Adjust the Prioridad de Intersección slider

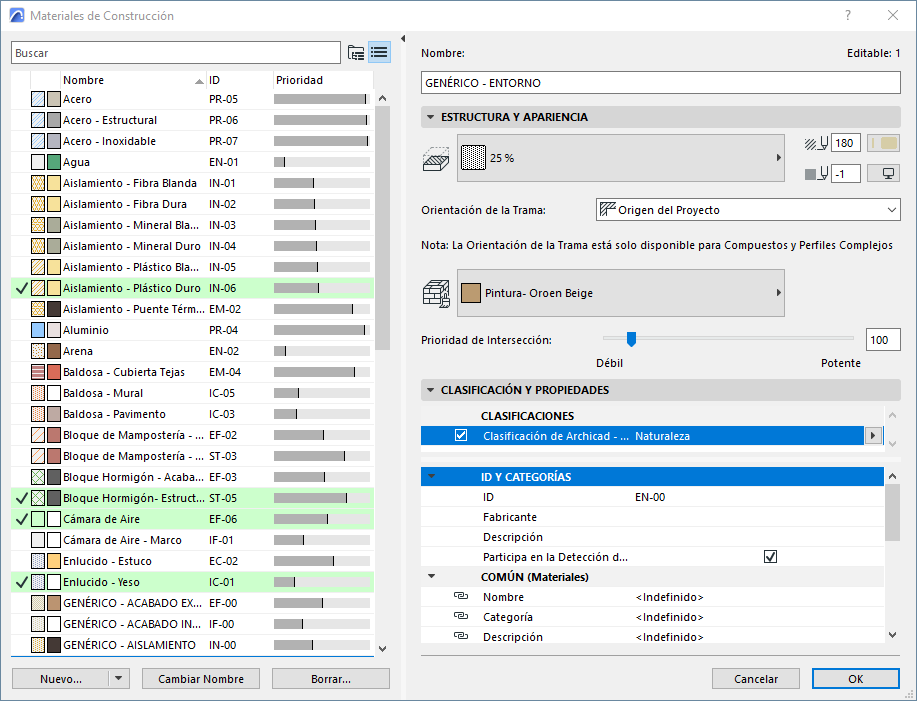point(631,339)
